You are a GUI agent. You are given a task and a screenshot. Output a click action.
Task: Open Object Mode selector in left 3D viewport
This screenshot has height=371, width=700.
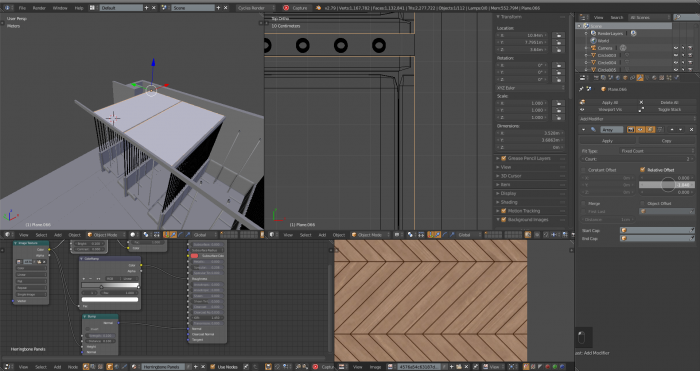106,235
